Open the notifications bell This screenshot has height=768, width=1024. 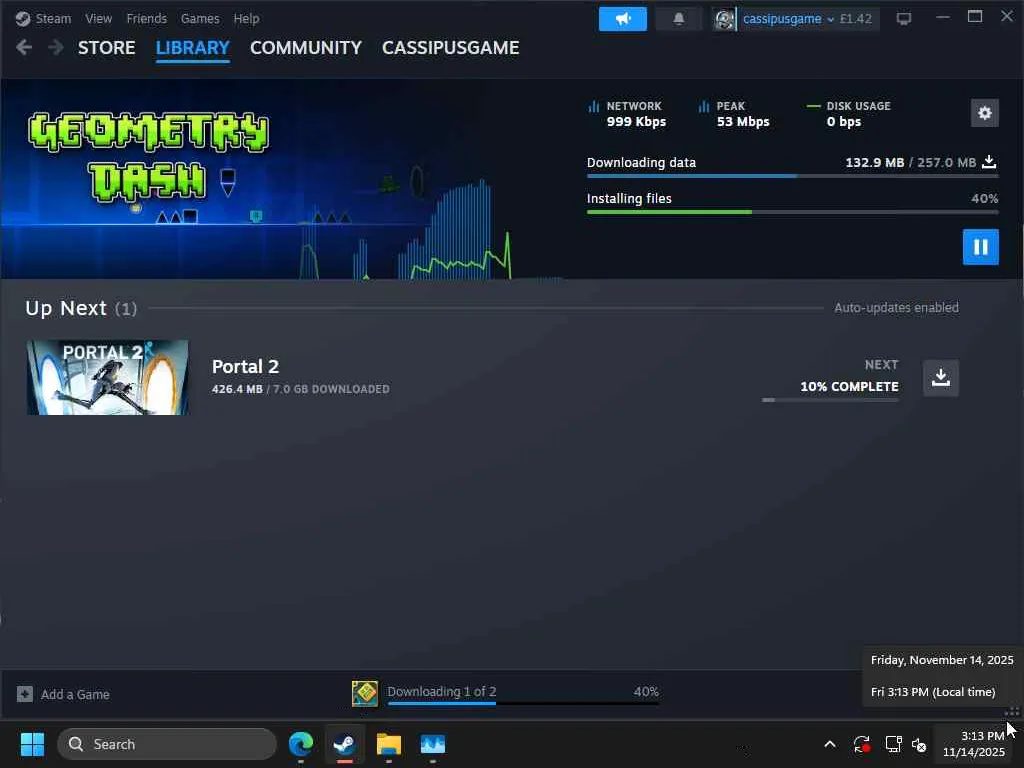tap(679, 19)
